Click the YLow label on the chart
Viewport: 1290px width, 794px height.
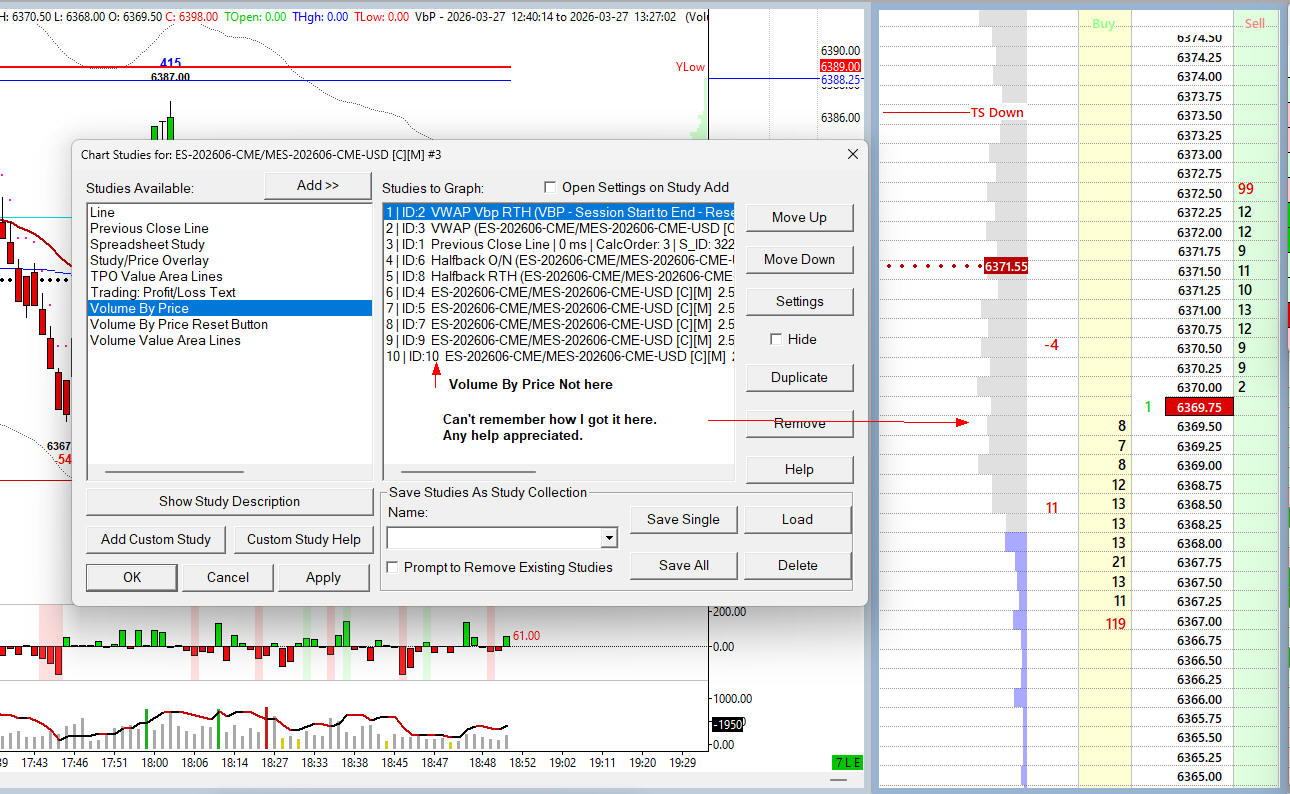click(x=690, y=67)
